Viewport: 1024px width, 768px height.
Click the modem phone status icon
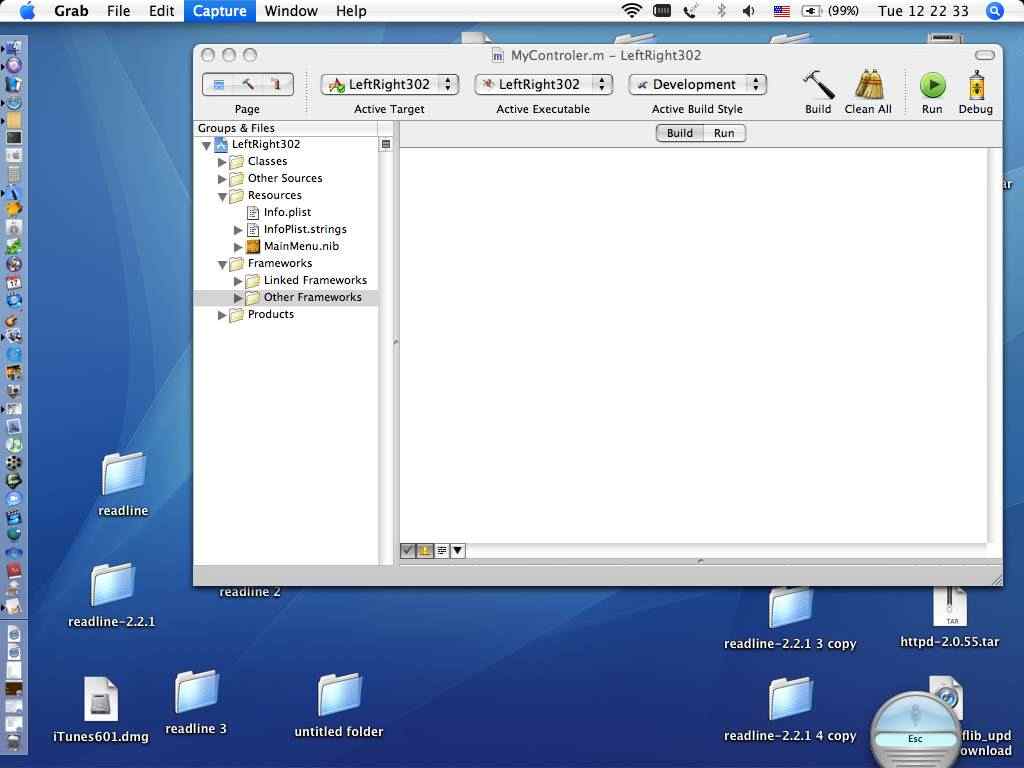(691, 10)
